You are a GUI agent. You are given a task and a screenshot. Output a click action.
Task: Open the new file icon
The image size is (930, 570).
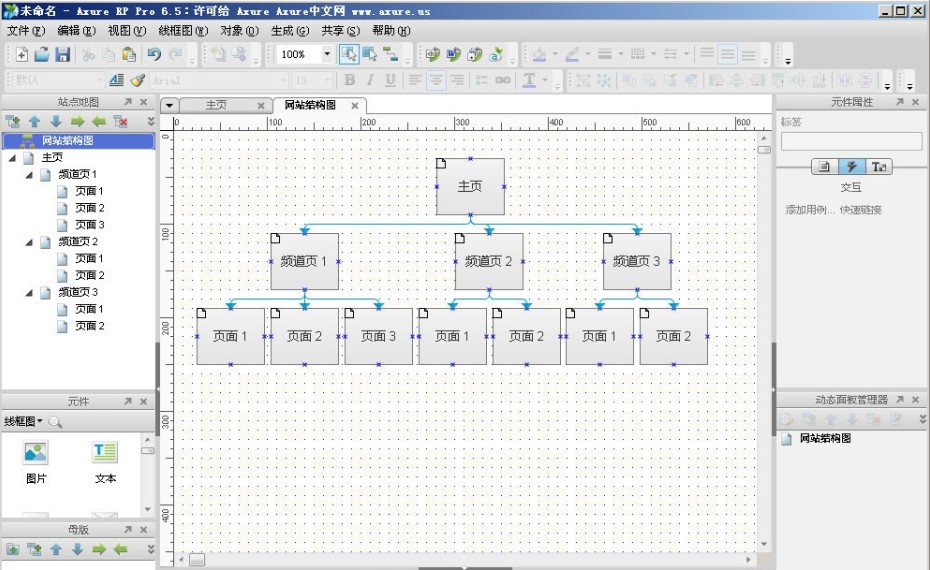(20, 55)
